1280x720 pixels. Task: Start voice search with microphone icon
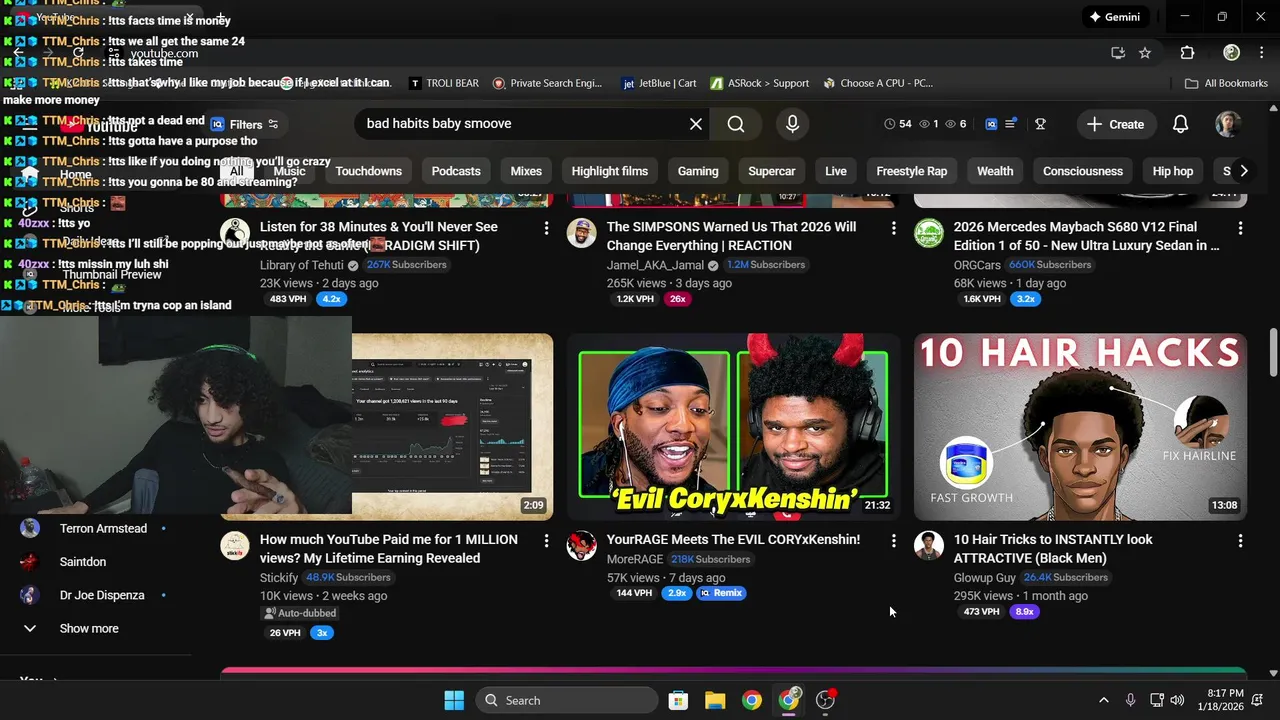[x=792, y=124]
